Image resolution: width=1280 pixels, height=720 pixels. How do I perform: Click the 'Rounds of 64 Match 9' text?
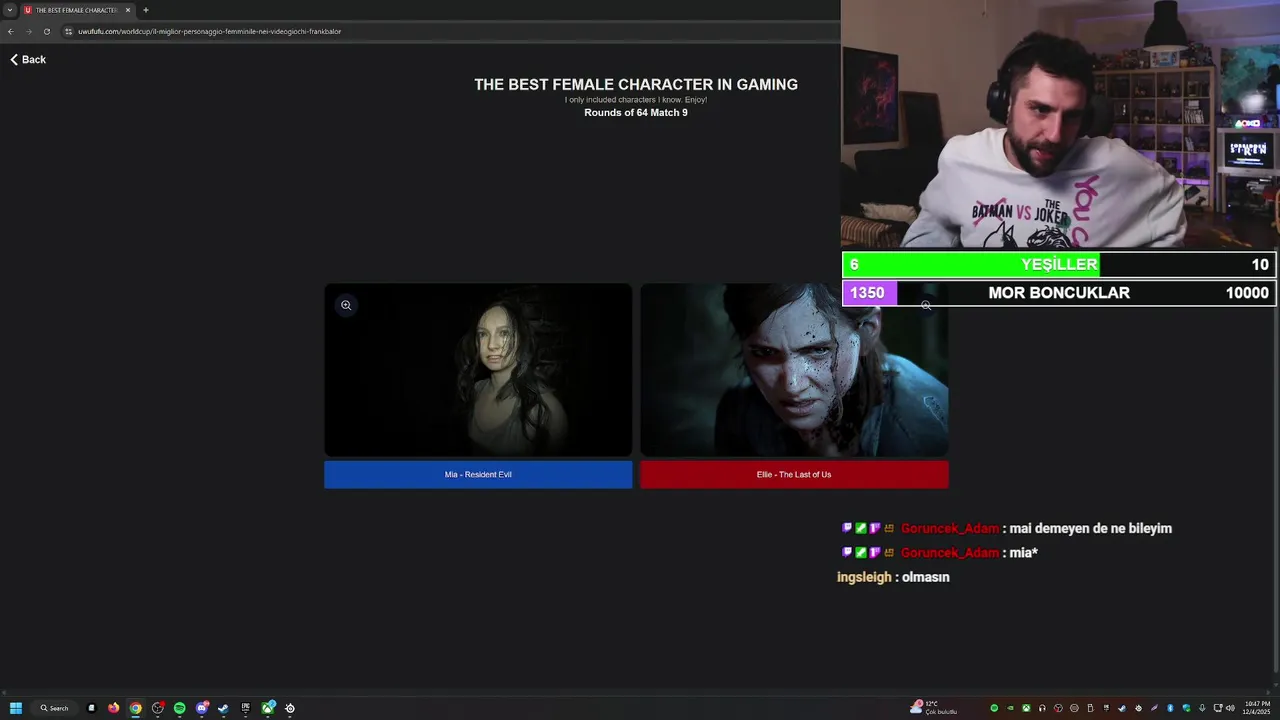click(x=636, y=113)
